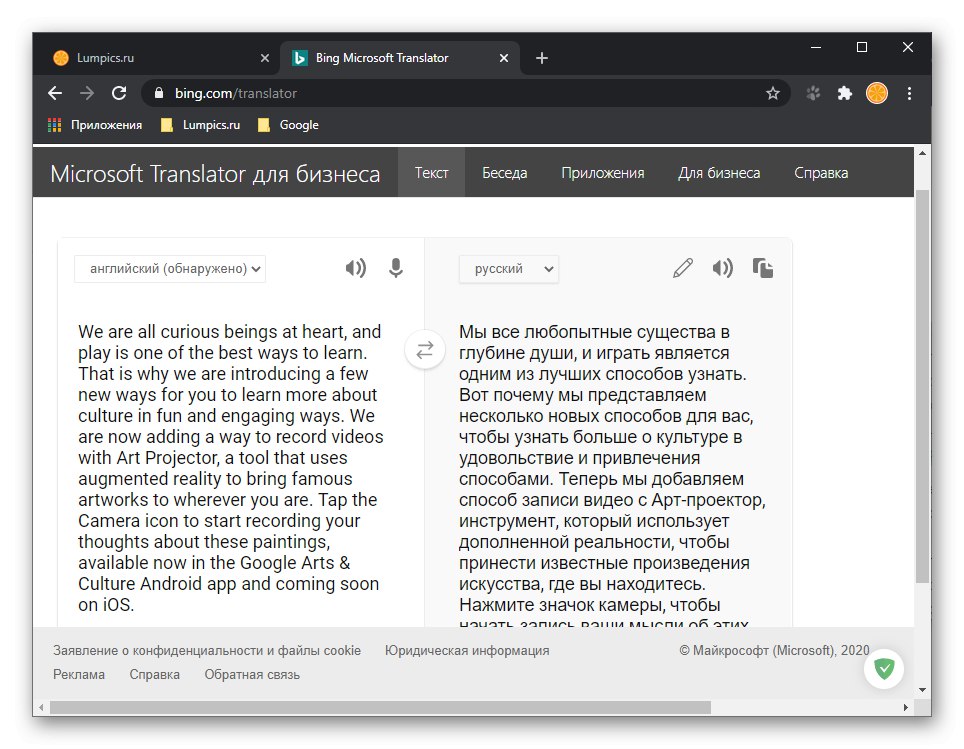The height and width of the screenshot is (749, 964).
Task: Activate microphone voice input
Action: (x=396, y=268)
